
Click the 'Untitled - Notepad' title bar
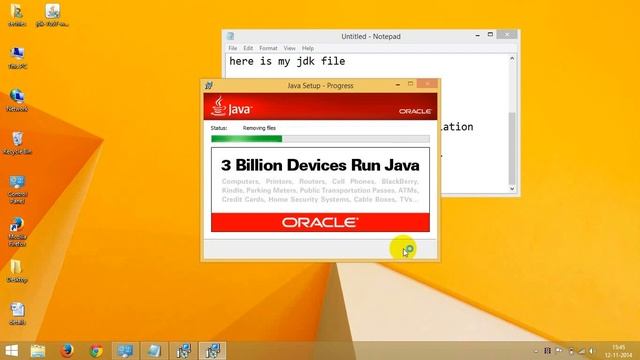tap(371, 36)
